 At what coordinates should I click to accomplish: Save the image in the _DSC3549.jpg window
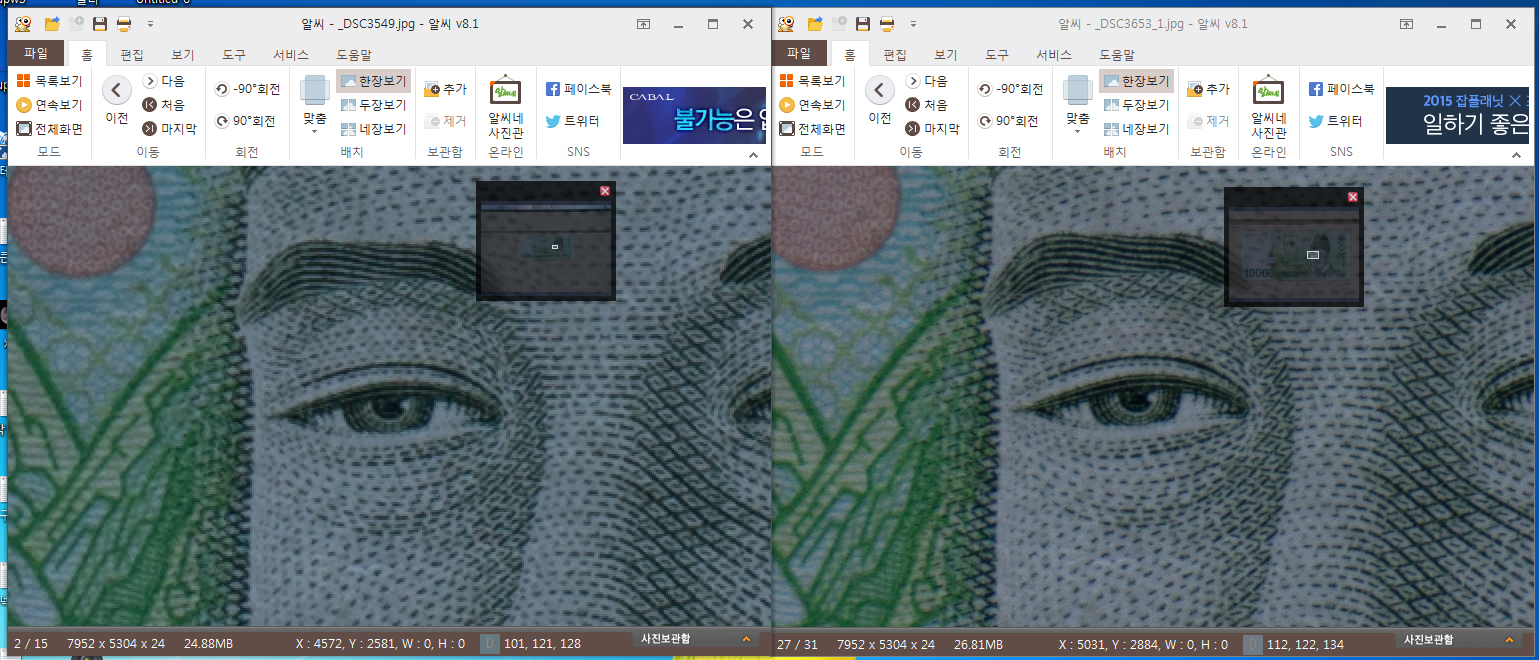[x=100, y=23]
